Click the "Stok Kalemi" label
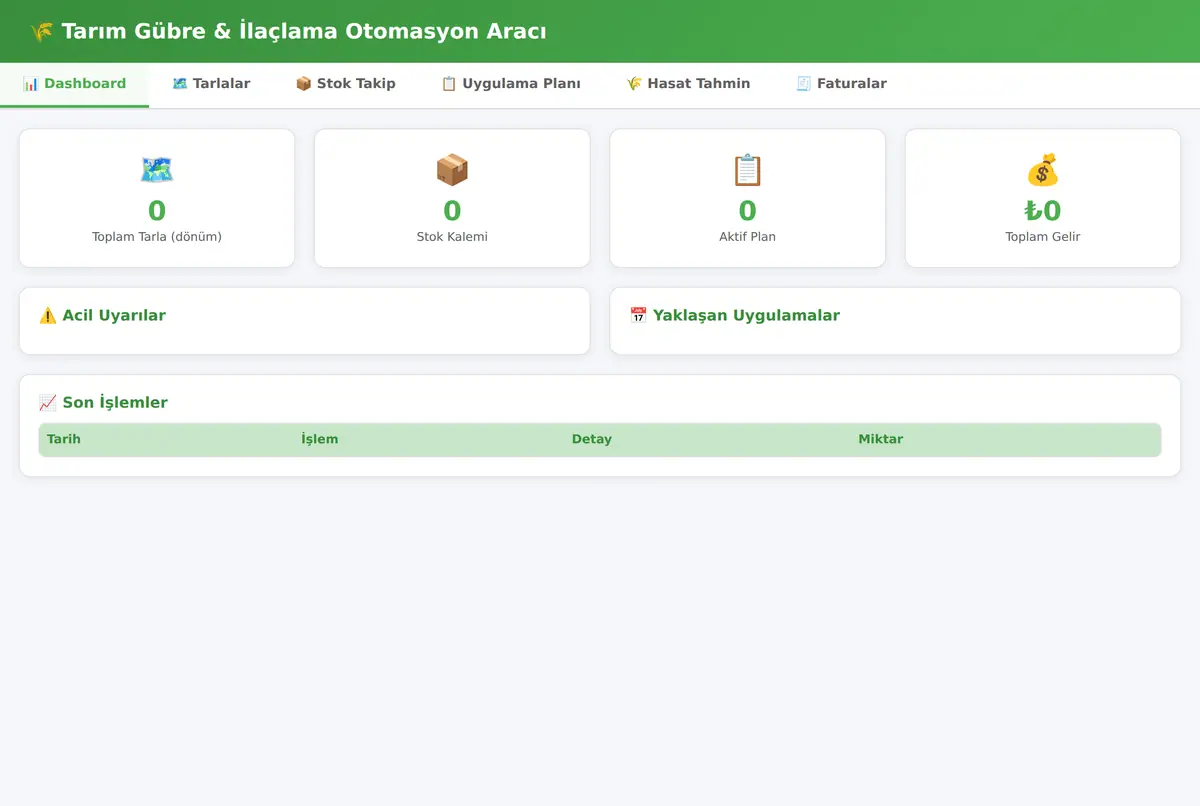1200x806 pixels. (452, 237)
